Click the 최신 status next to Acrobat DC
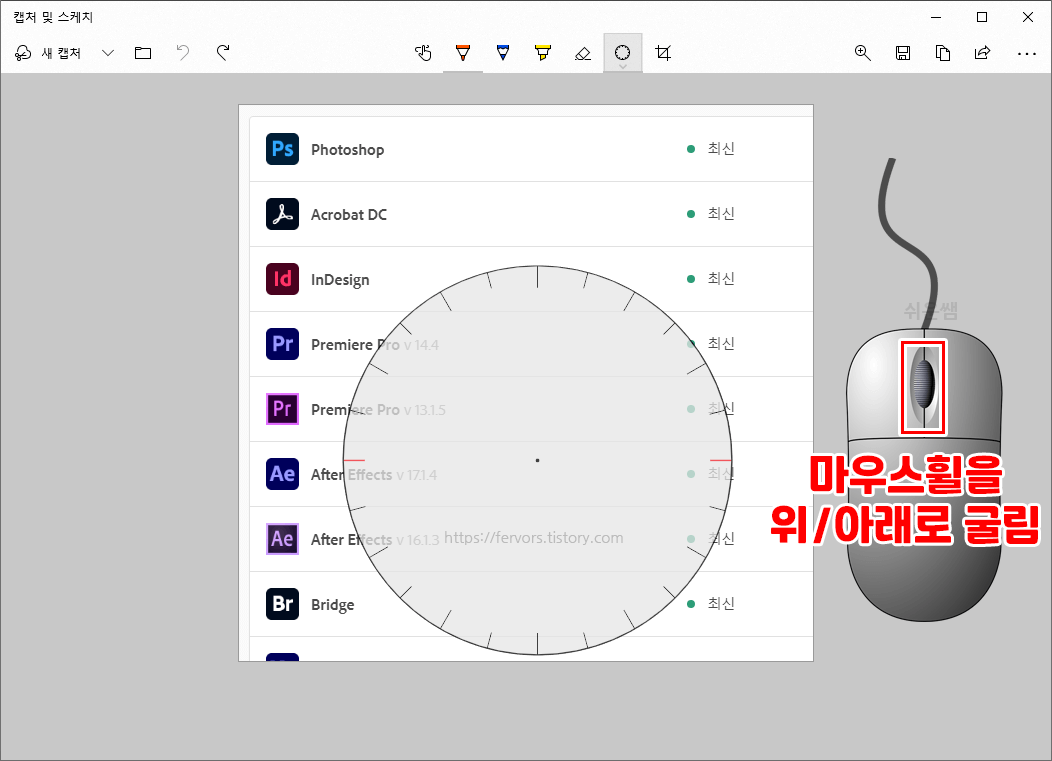The height and width of the screenshot is (761, 1052). pyautogui.click(x=721, y=214)
